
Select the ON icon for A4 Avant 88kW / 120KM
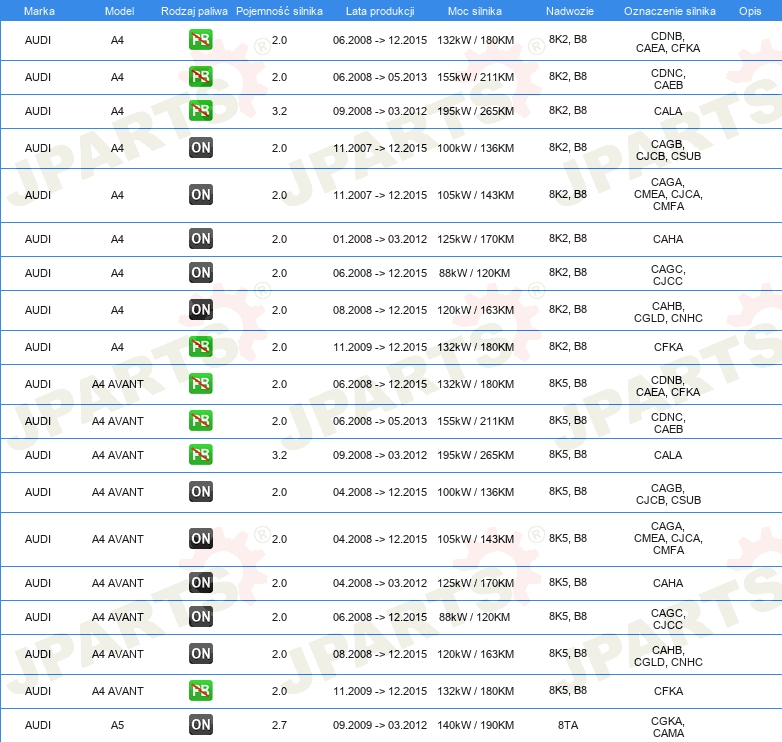point(201,617)
